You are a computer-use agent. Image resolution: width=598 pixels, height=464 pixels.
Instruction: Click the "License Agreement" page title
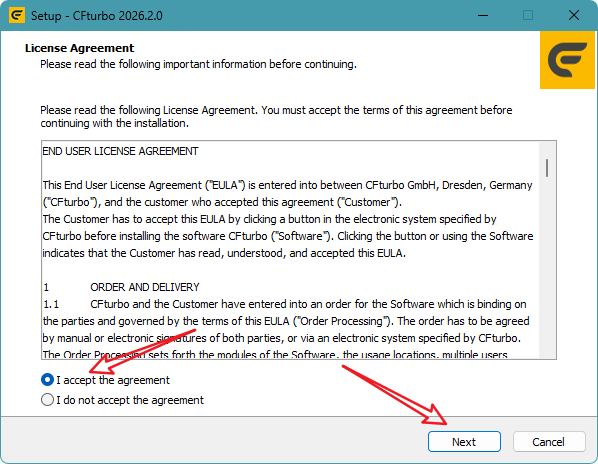[79, 48]
